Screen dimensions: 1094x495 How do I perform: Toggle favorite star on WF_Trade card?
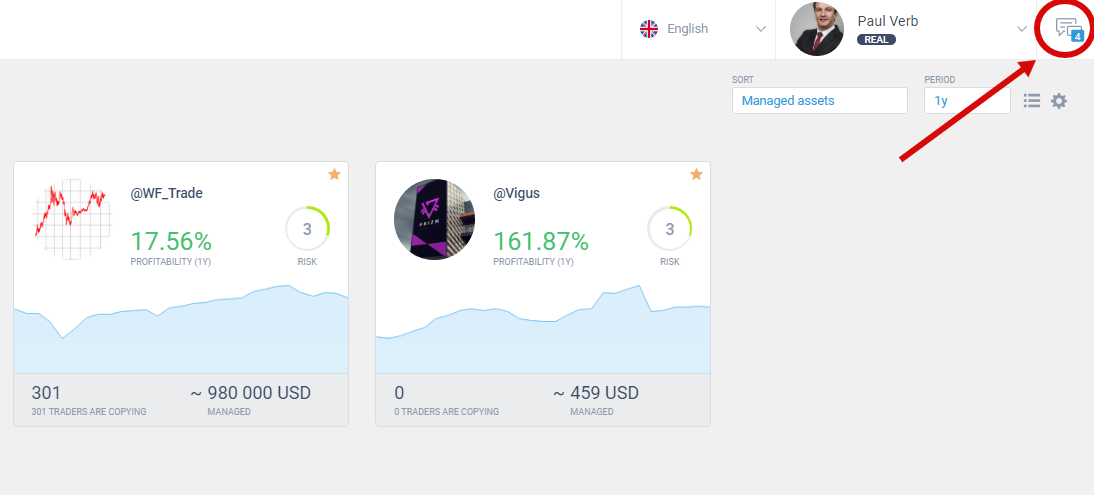[334, 175]
